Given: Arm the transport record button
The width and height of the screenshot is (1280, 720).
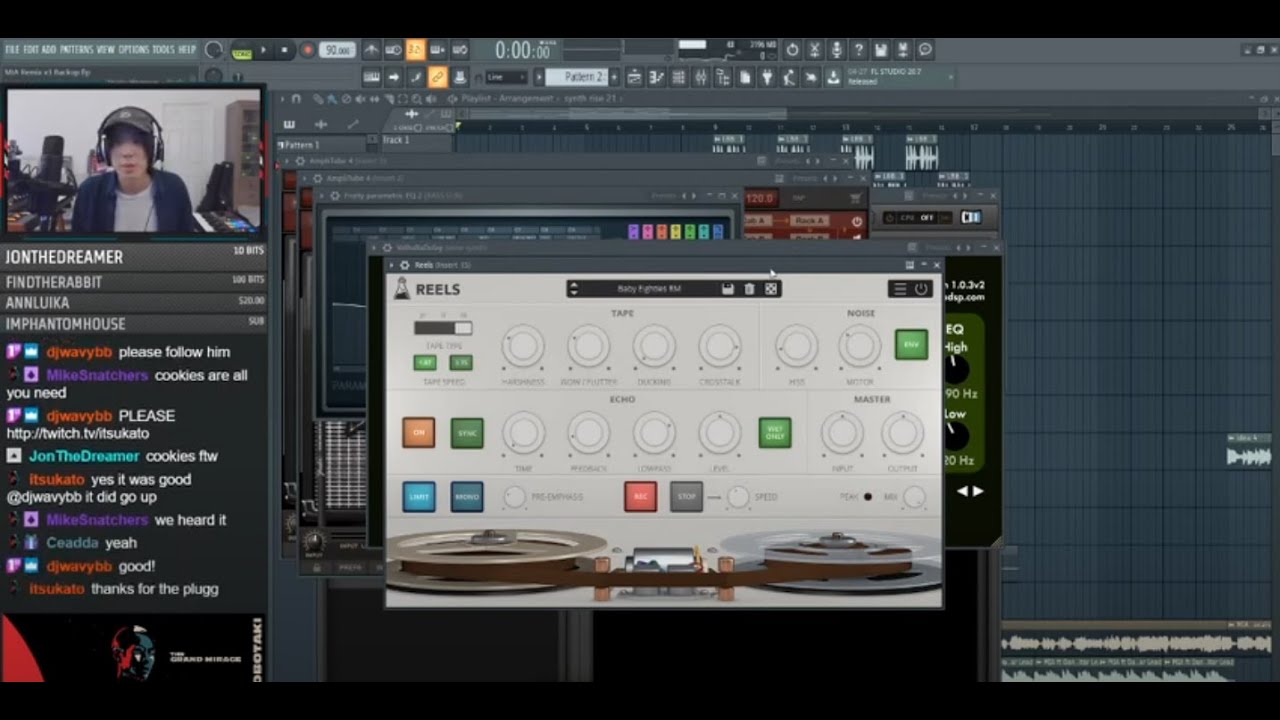Looking at the screenshot, I should 307,50.
